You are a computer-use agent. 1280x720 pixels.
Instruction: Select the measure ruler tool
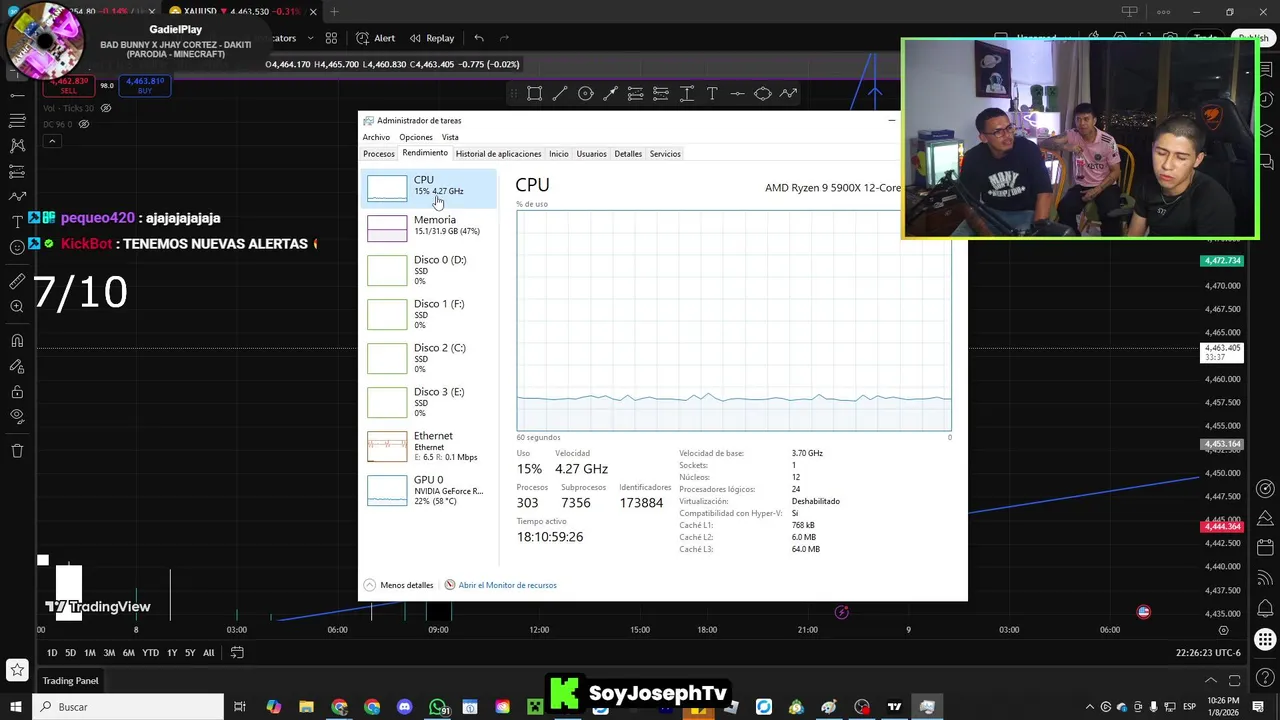click(17, 282)
